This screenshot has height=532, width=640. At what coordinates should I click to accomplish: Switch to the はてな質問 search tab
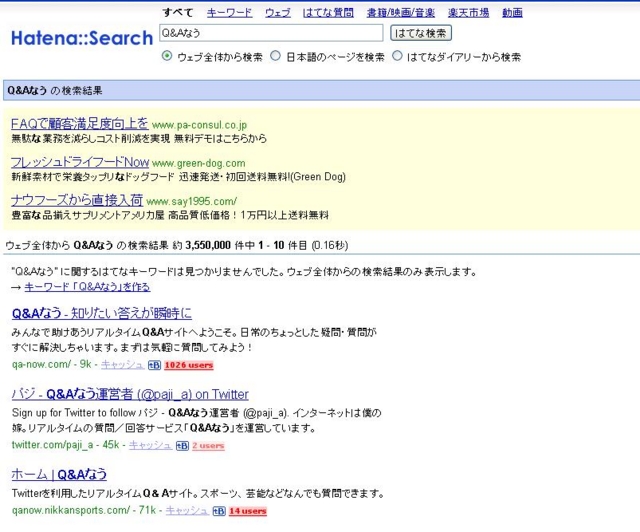click(328, 13)
